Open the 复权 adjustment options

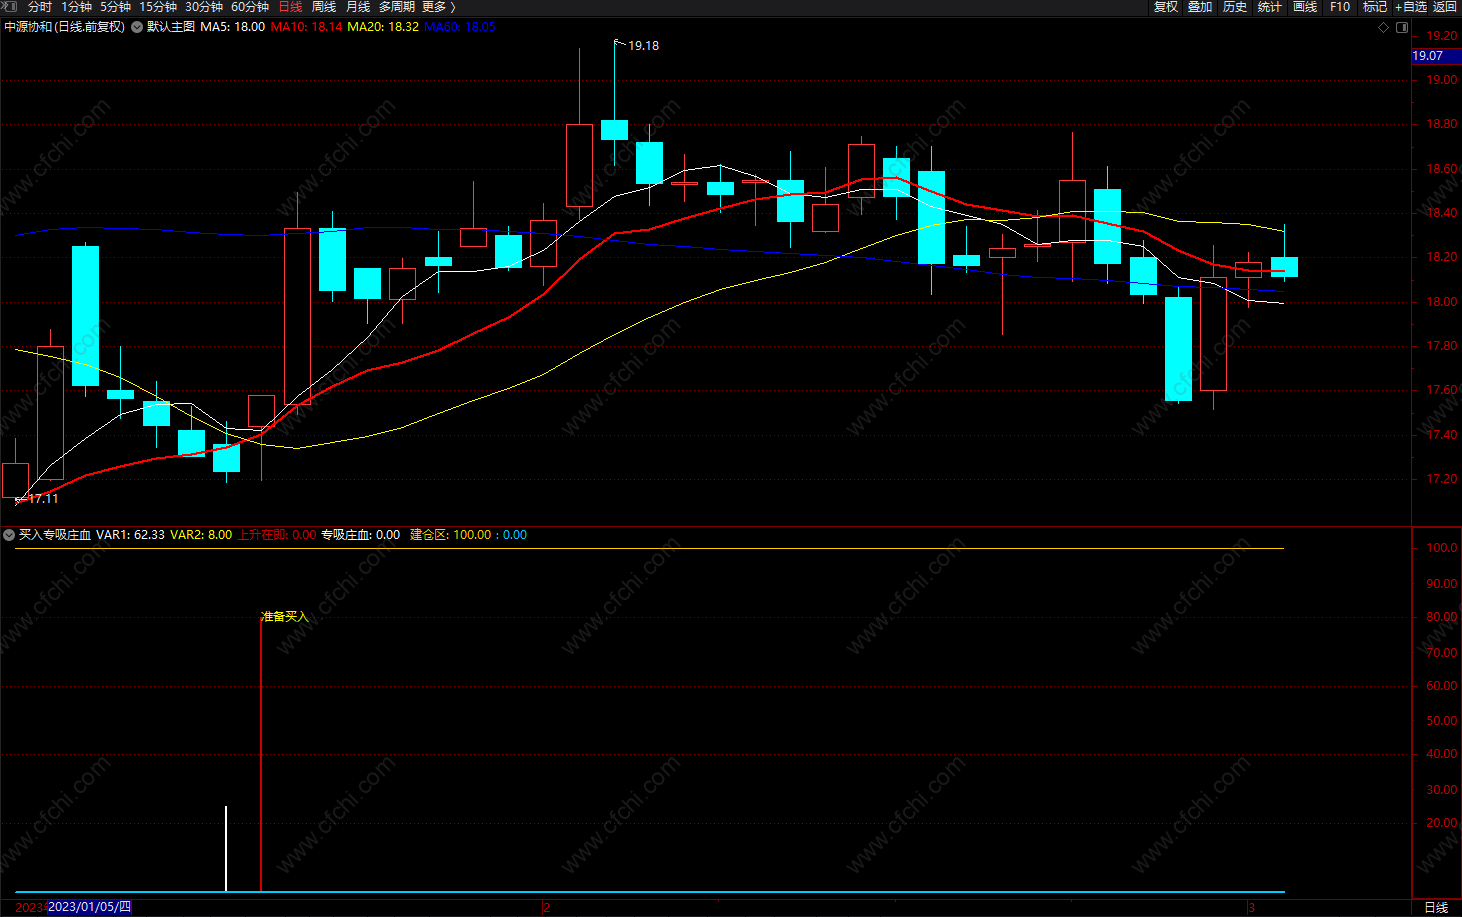pos(1166,6)
